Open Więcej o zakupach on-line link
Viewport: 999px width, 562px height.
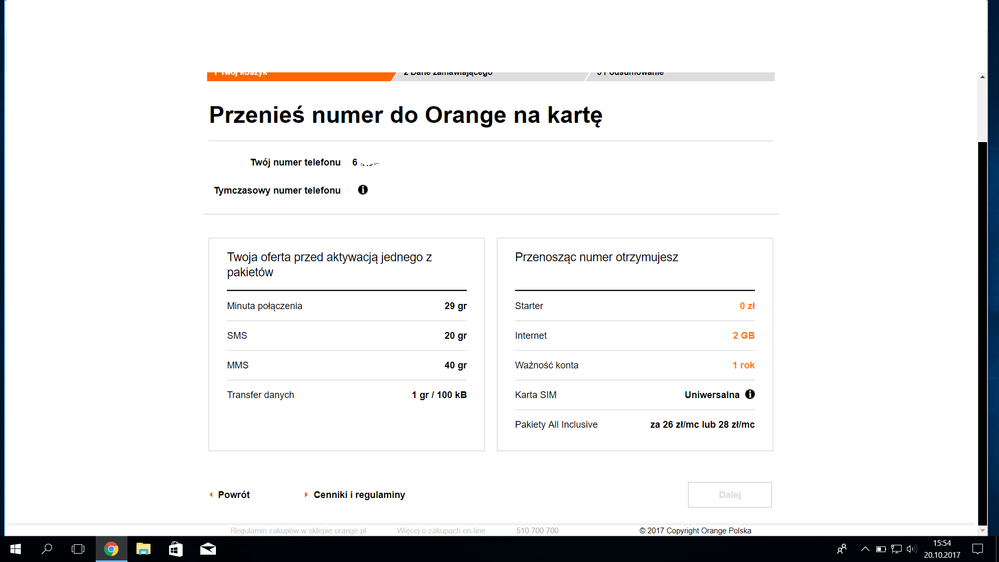[441, 530]
